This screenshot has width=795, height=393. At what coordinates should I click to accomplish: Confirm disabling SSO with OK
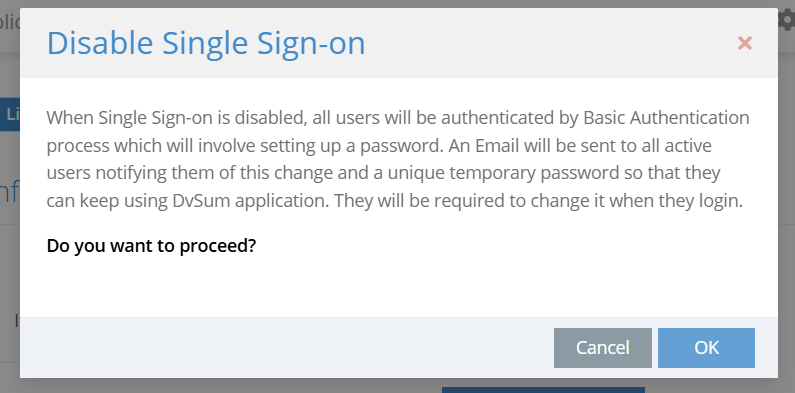pos(706,348)
